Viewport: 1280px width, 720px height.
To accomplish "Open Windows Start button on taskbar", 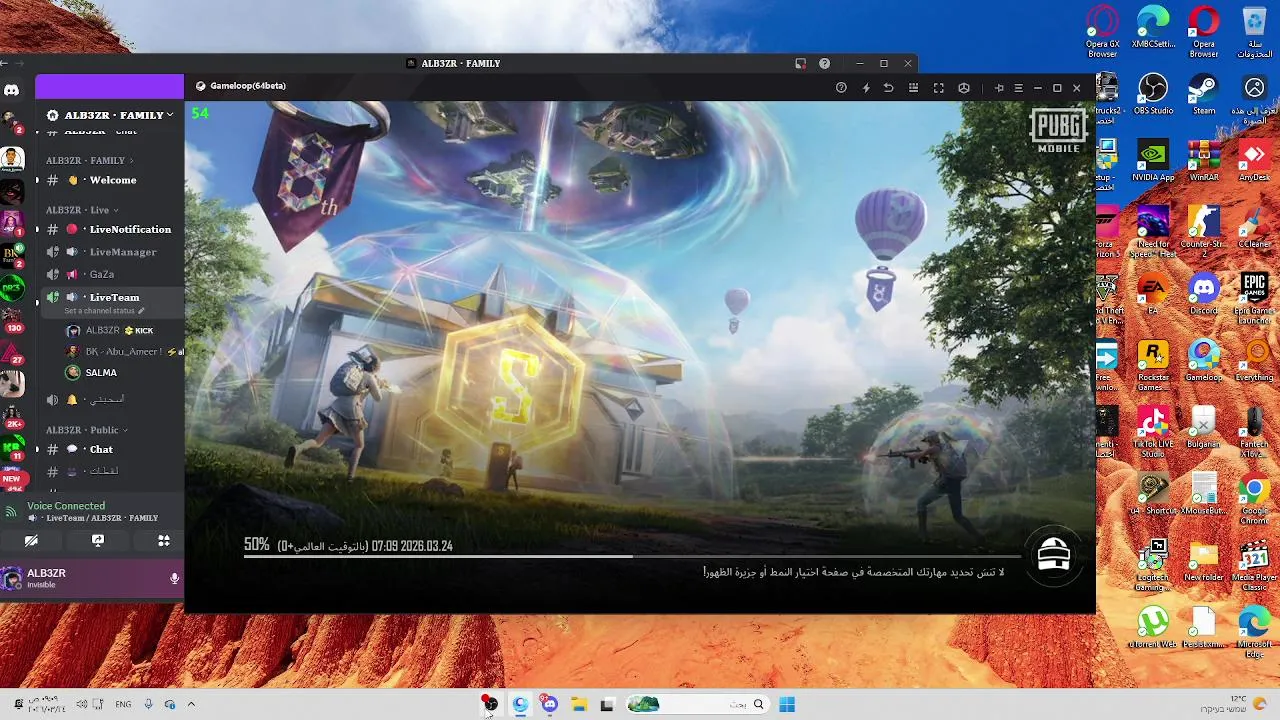I will [x=787, y=705].
